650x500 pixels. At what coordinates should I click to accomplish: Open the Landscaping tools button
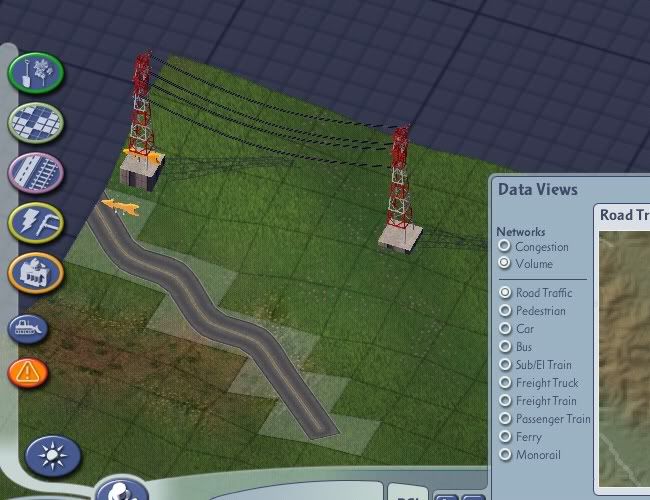(36, 73)
